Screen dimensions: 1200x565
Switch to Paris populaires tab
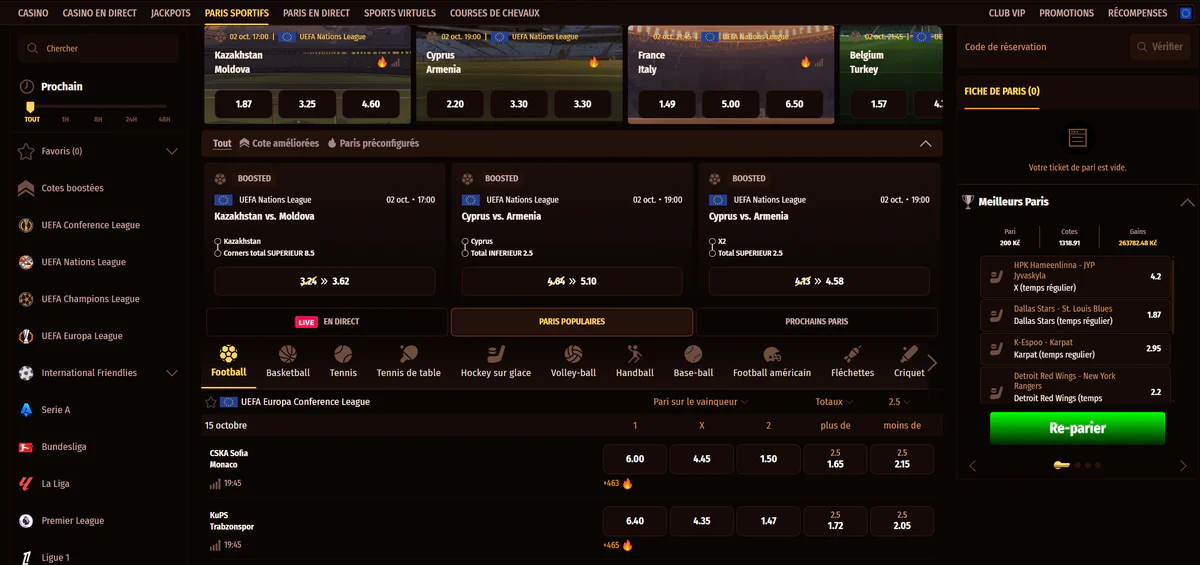tap(572, 322)
